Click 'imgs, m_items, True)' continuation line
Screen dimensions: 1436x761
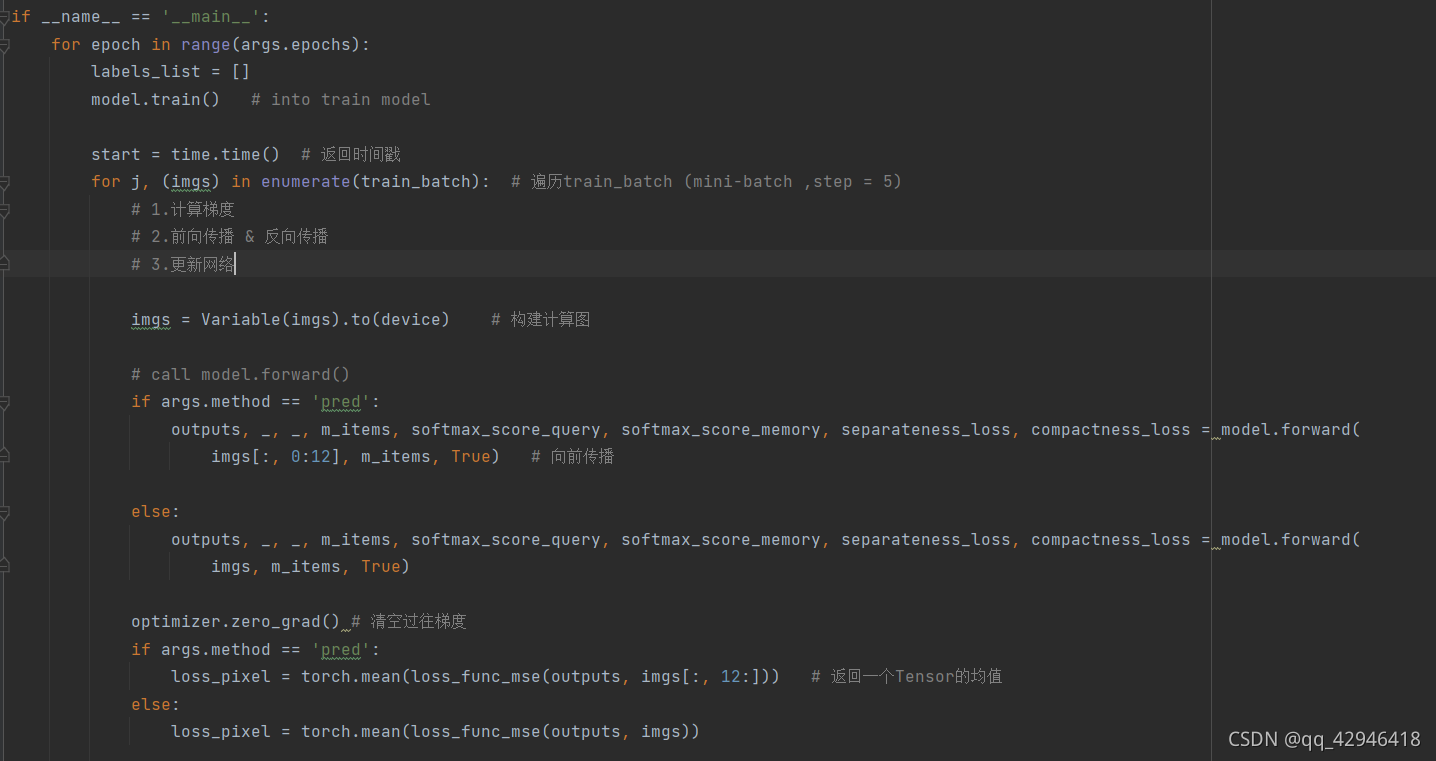pos(311,567)
